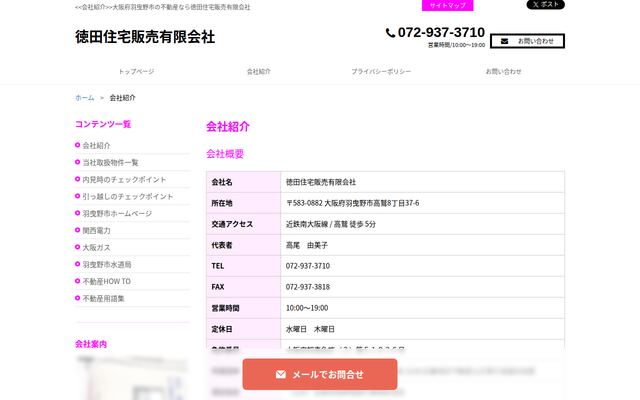The image size is (640, 400).
Task: Click the 会社紹介 breadcrumb text
Action: point(122,98)
